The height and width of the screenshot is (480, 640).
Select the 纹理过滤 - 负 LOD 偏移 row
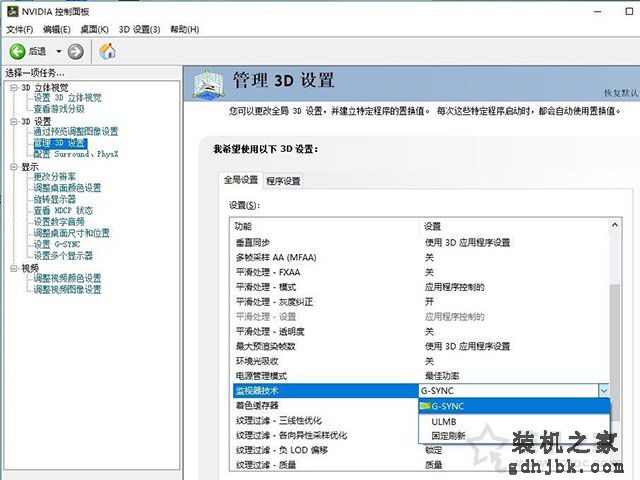pyautogui.click(x=421, y=450)
